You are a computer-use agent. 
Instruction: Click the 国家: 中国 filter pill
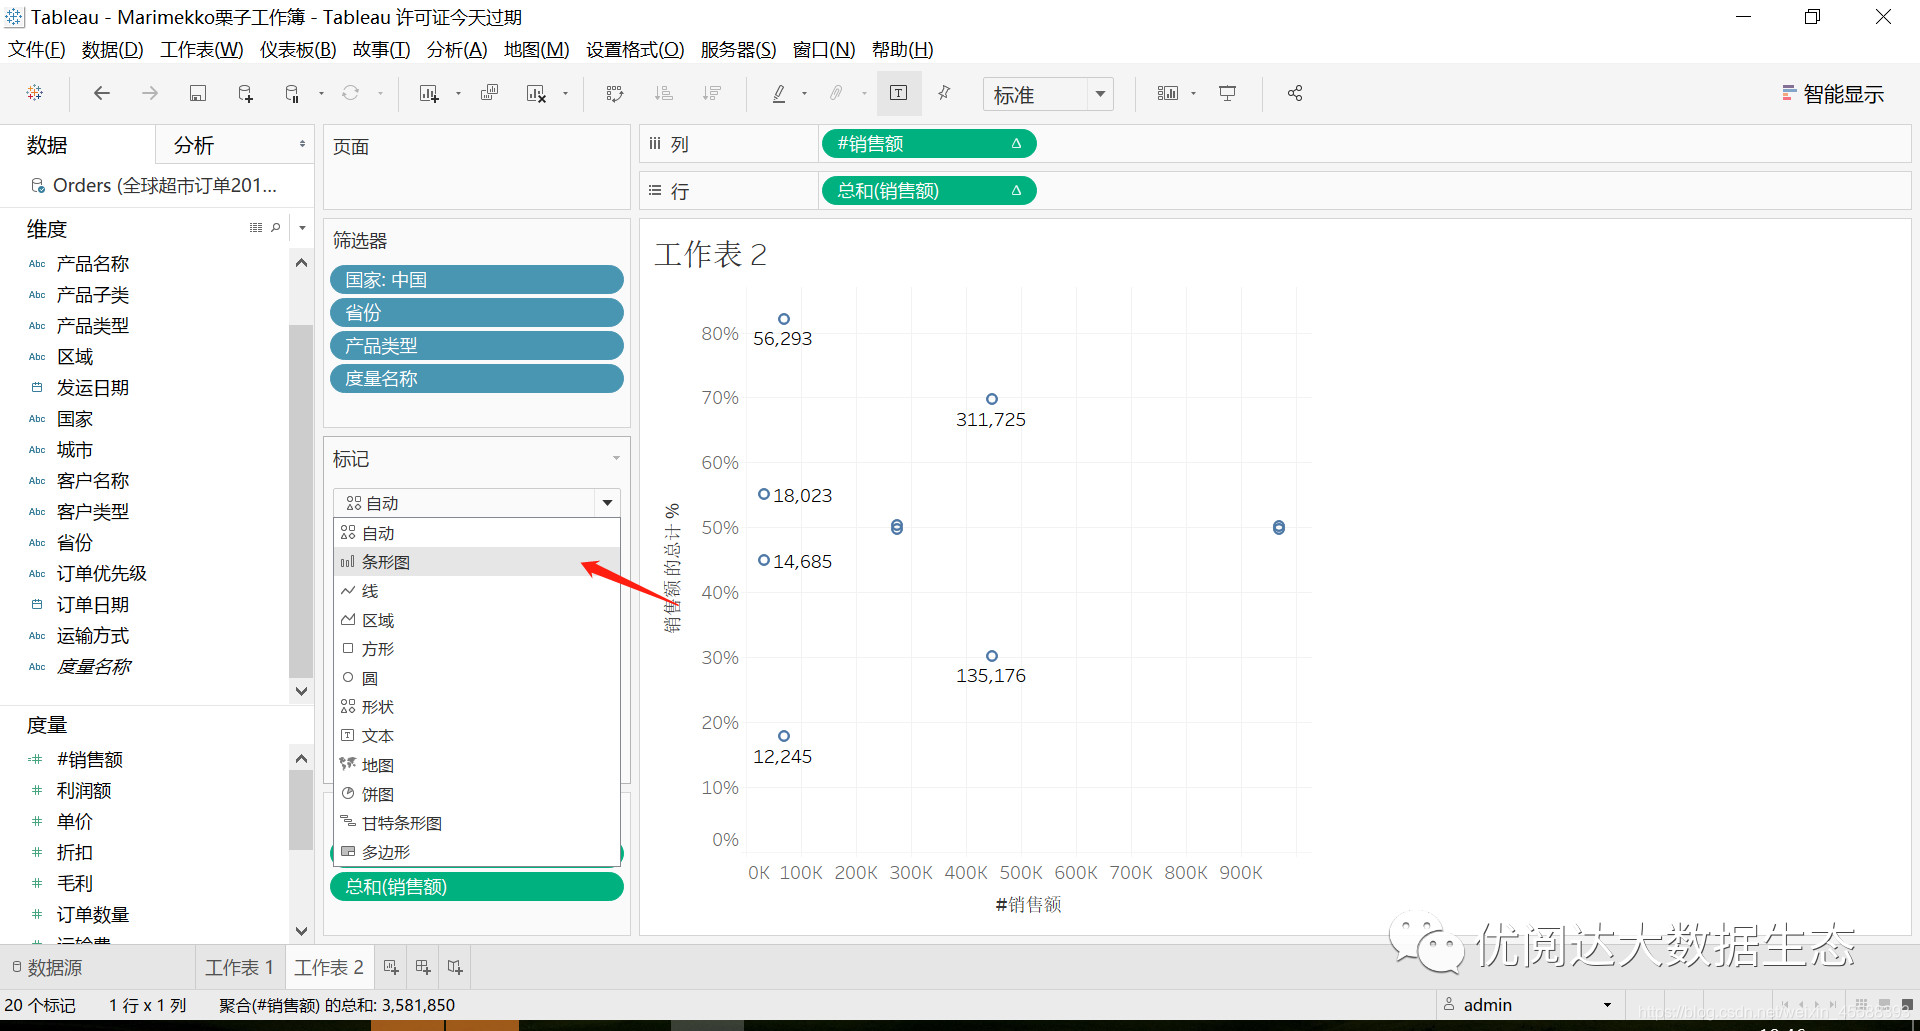tap(477, 280)
